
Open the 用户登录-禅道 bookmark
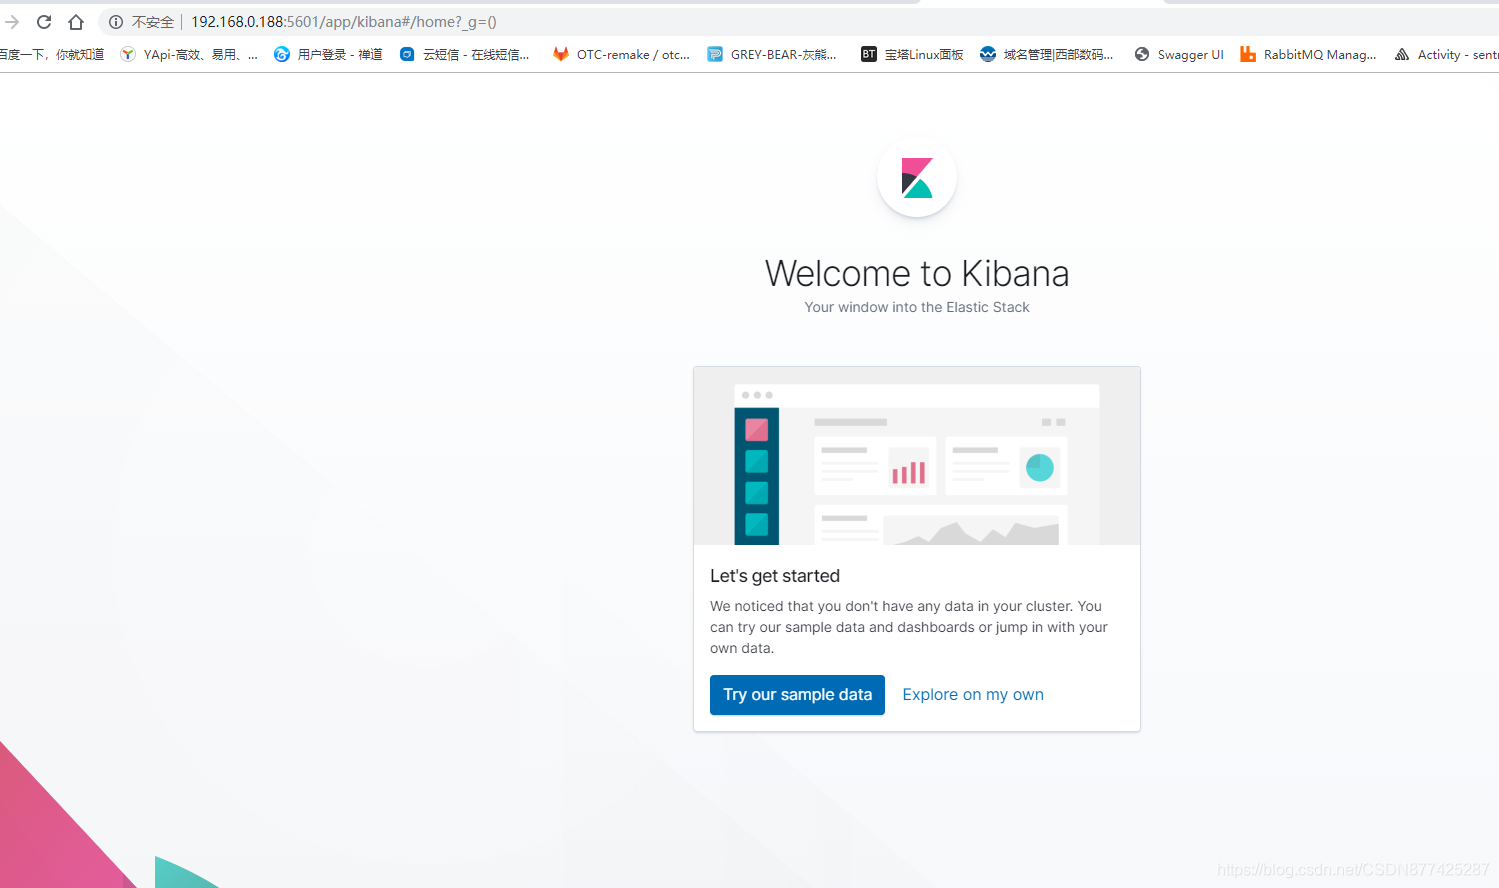(x=327, y=54)
